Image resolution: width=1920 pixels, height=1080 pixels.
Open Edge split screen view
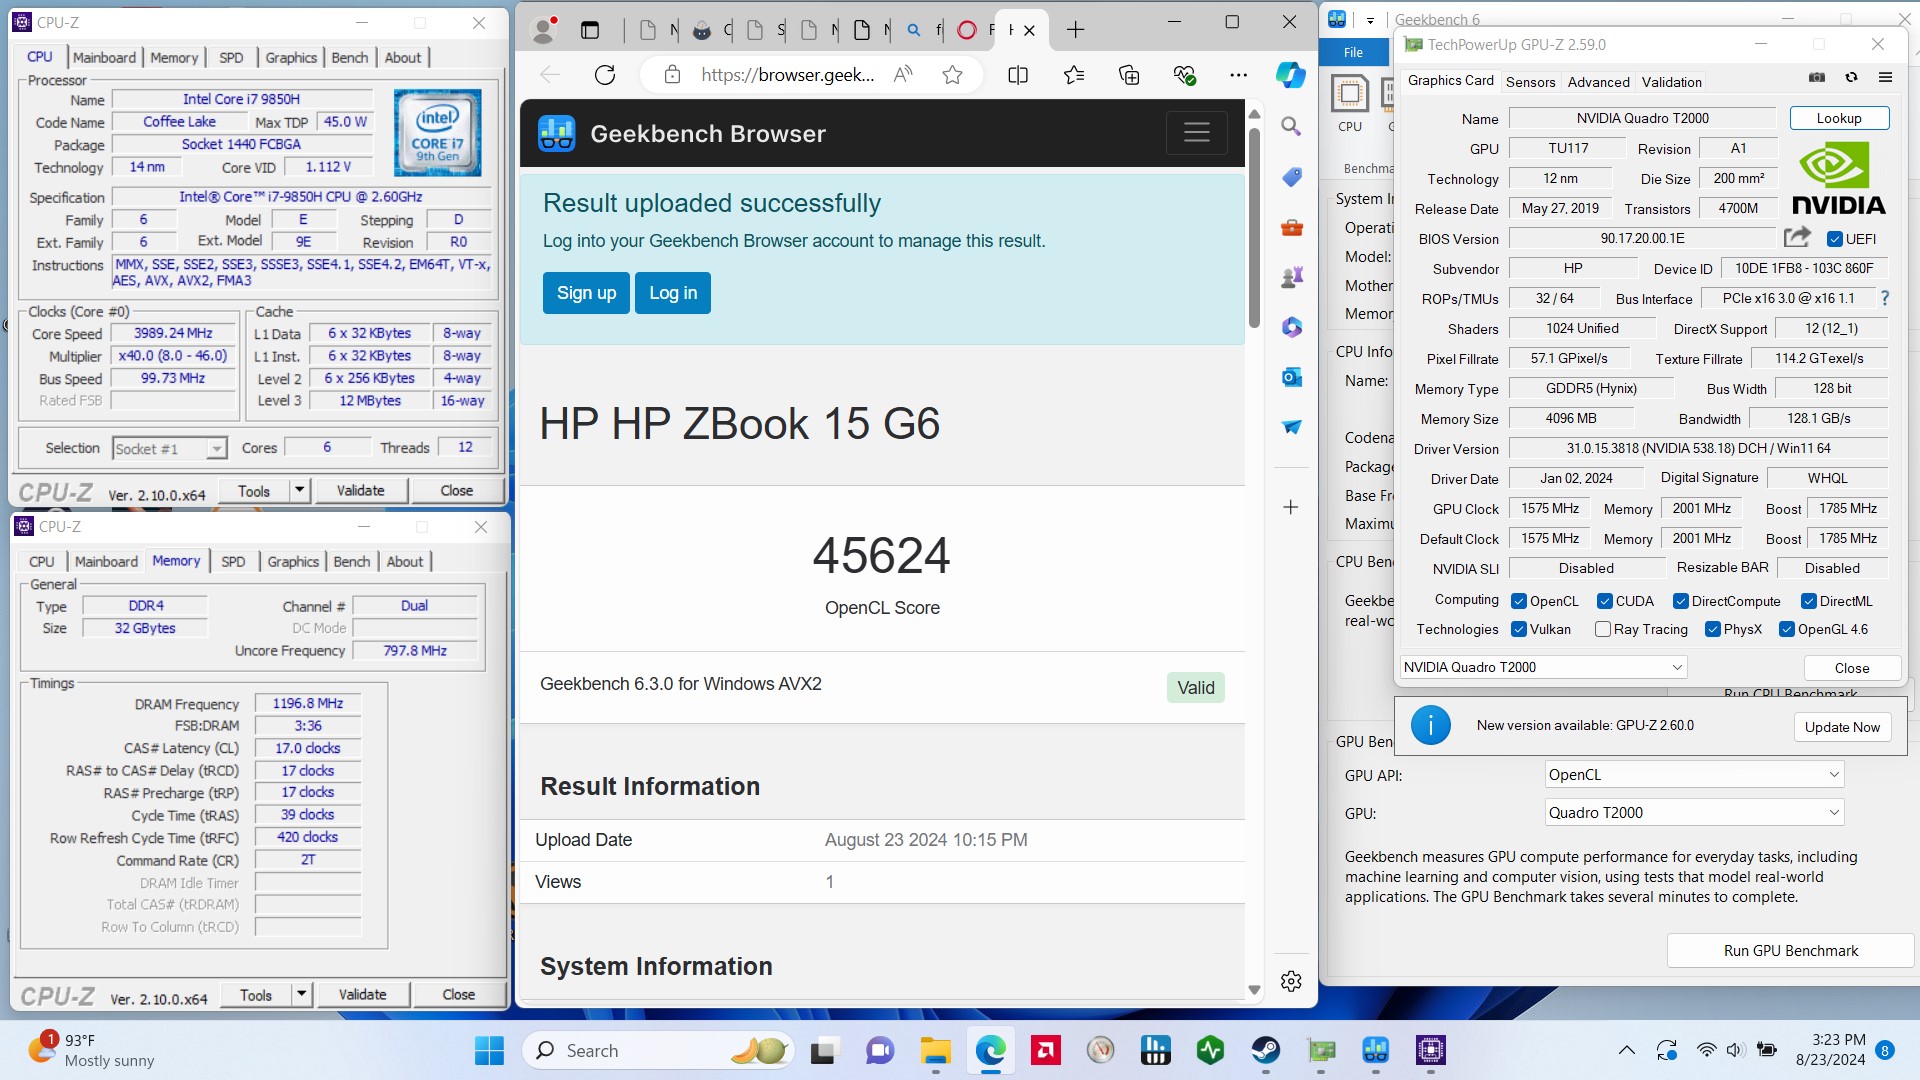pyautogui.click(x=1018, y=75)
